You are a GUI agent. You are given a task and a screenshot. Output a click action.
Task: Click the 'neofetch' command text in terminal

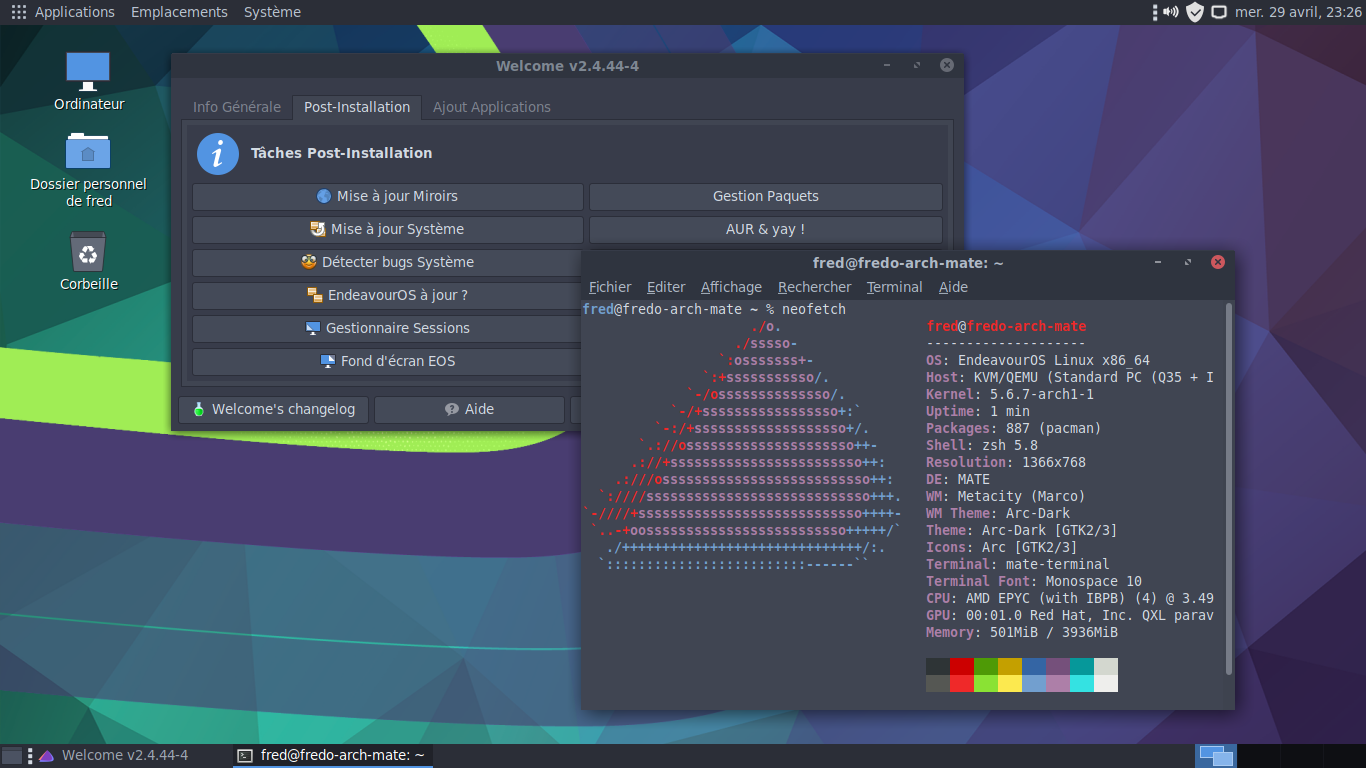coord(814,309)
